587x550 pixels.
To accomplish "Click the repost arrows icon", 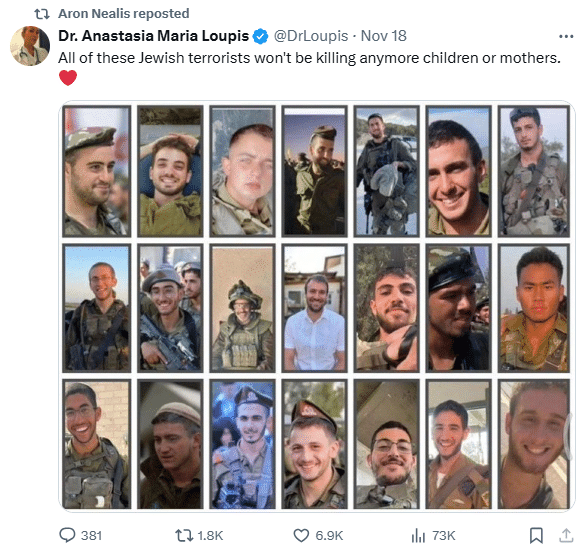I will [x=184, y=535].
